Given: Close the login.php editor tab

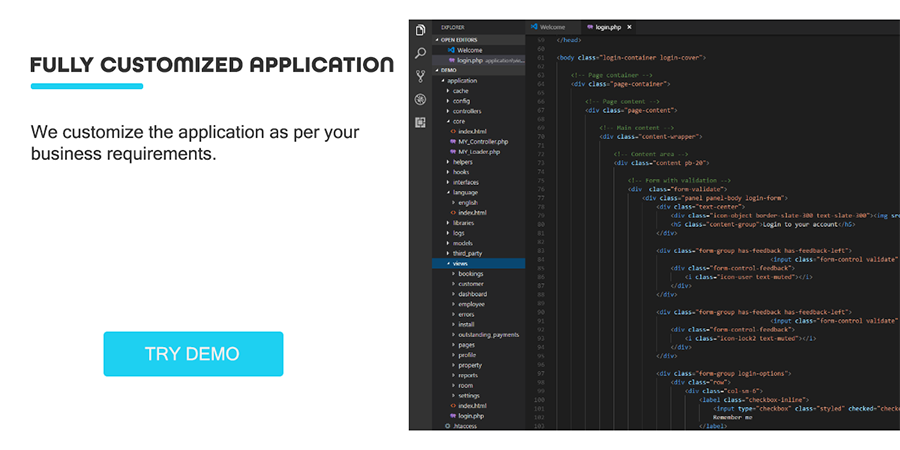Looking at the screenshot, I should click(629, 27).
